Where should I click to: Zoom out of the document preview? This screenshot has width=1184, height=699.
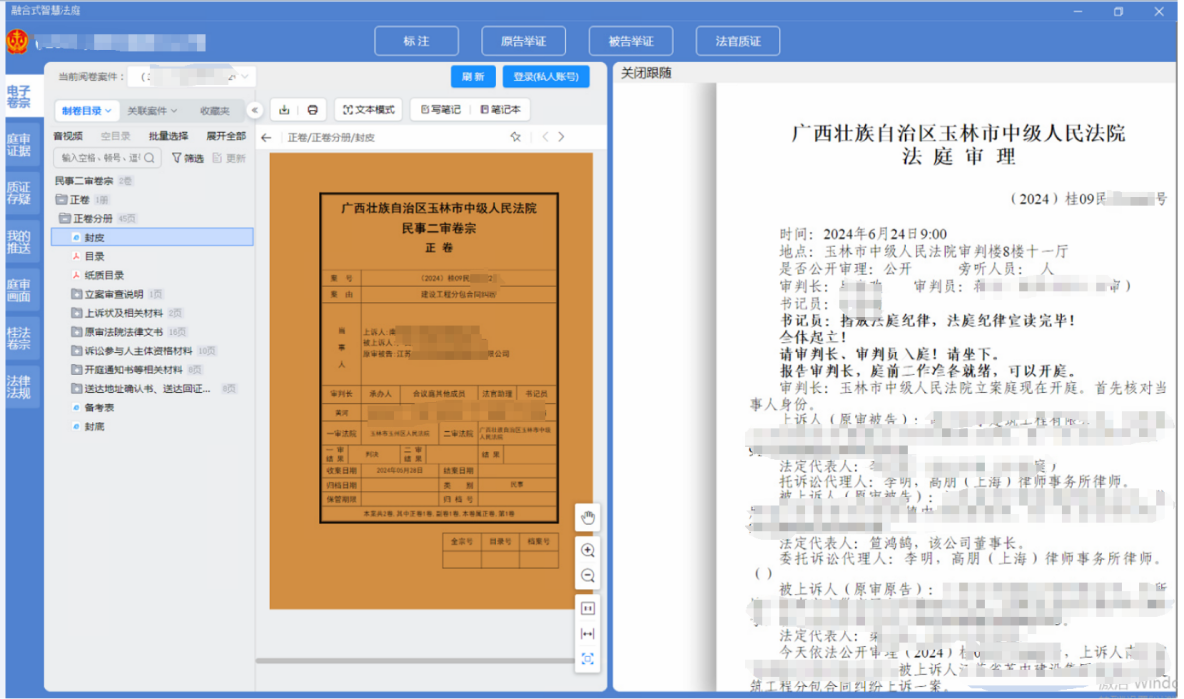[588, 576]
